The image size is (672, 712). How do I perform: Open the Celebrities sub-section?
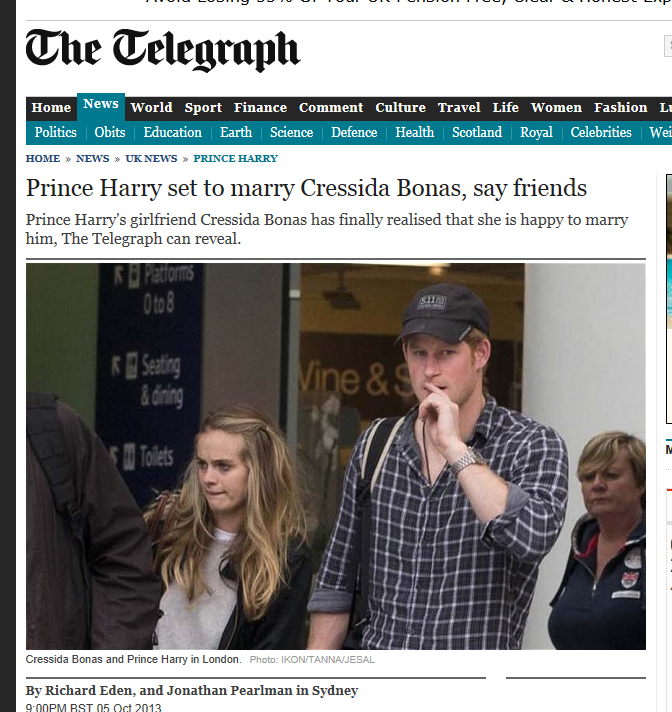tap(601, 132)
